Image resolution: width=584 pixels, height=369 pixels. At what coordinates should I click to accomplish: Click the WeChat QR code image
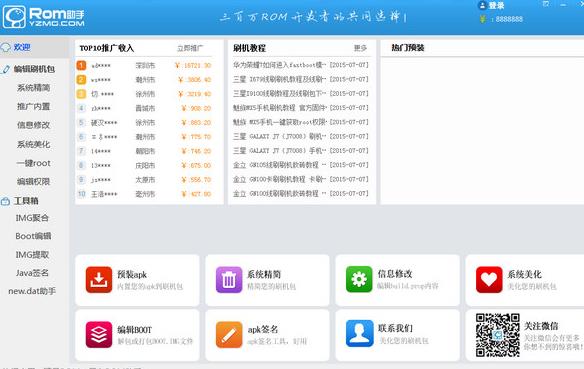[498, 335]
